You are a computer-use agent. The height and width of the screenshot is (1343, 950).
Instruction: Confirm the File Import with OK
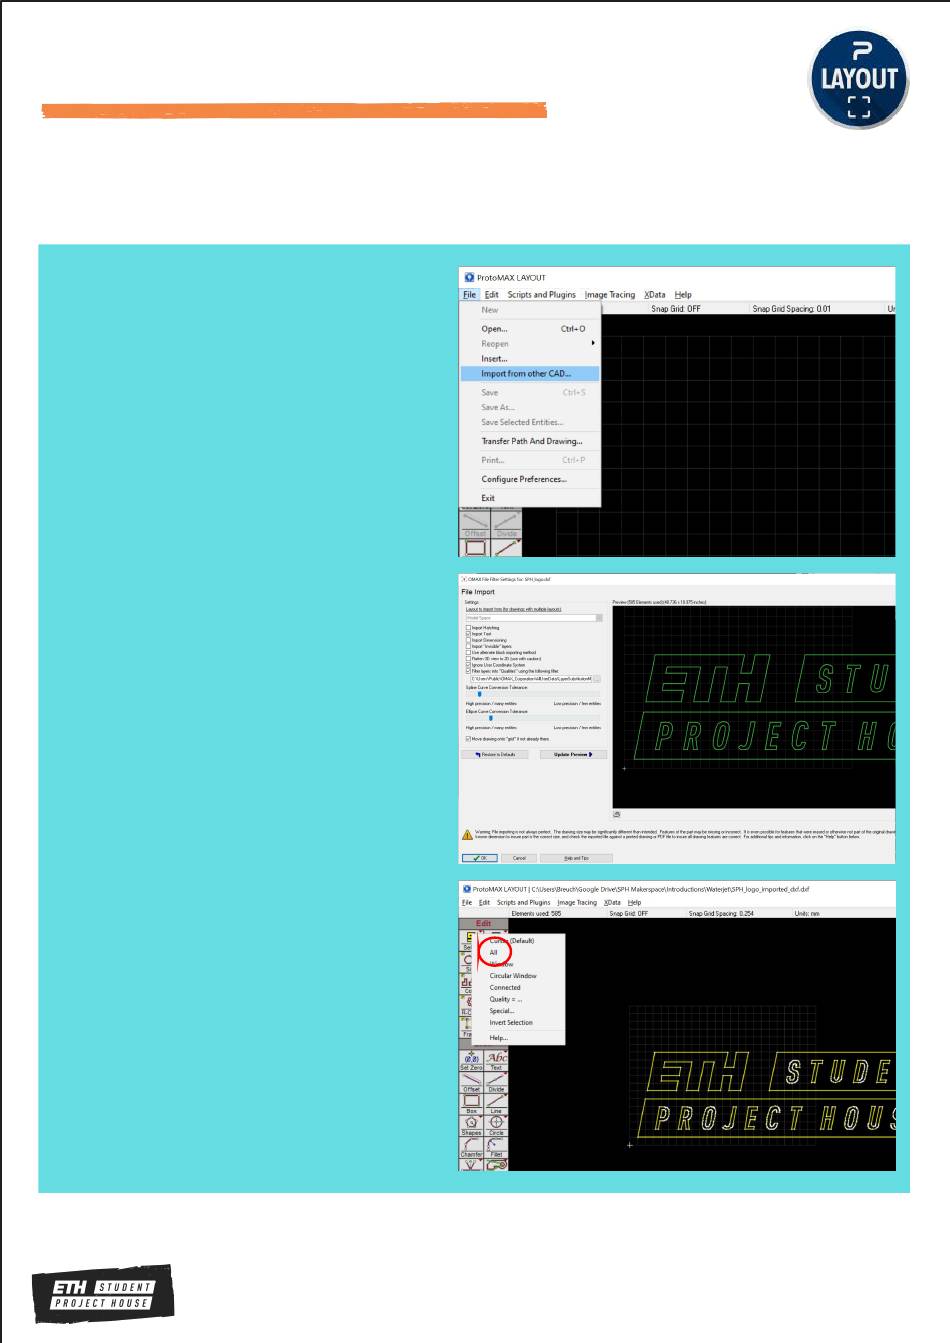(x=479, y=858)
